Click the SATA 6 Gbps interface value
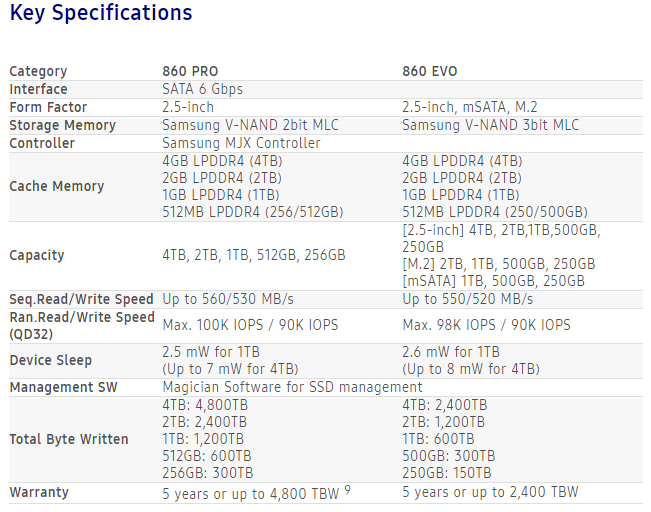The image size is (651, 512). pos(203,89)
